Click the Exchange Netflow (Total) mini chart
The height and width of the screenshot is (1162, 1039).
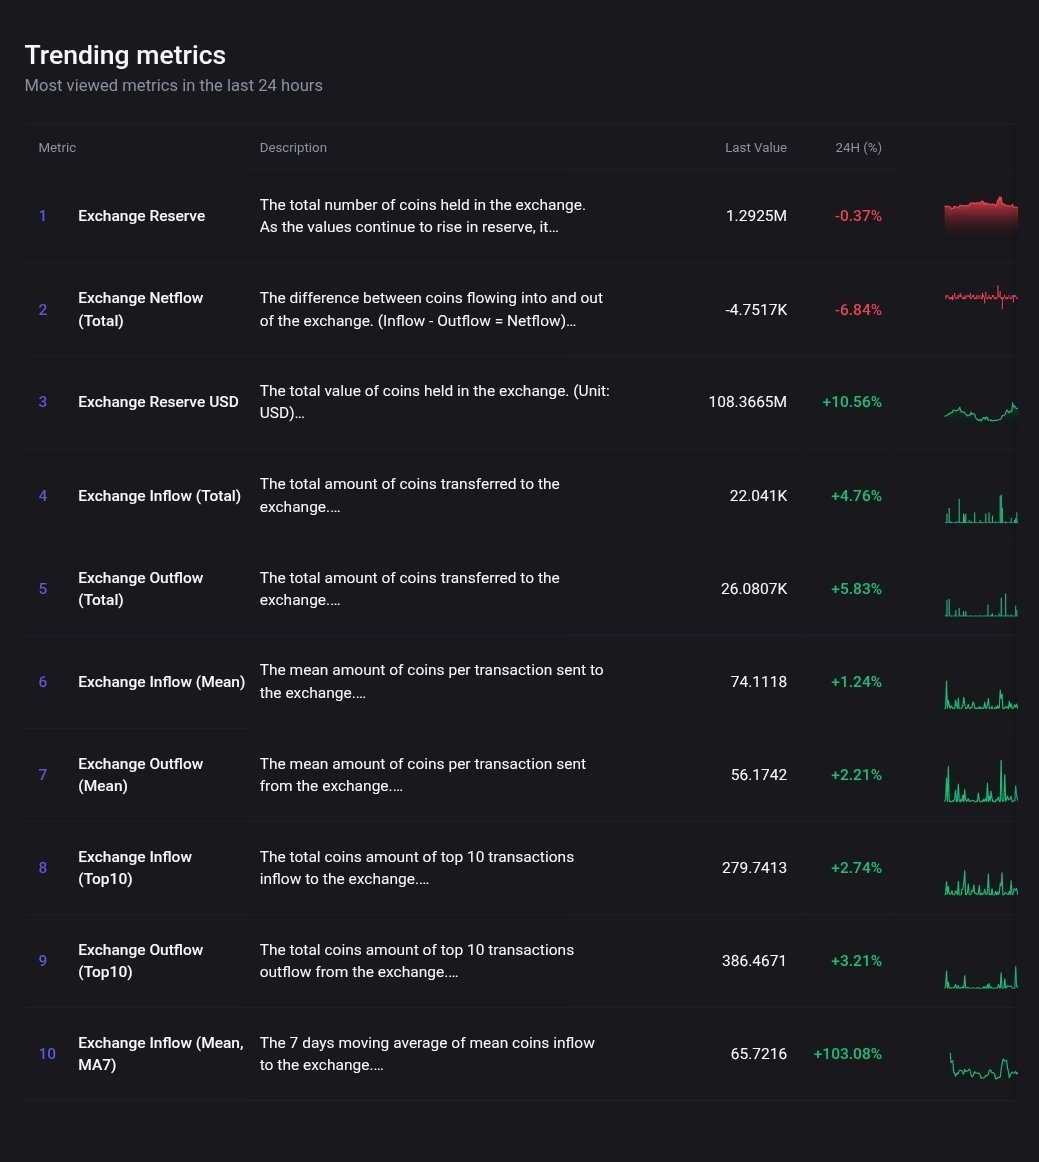tap(980, 297)
